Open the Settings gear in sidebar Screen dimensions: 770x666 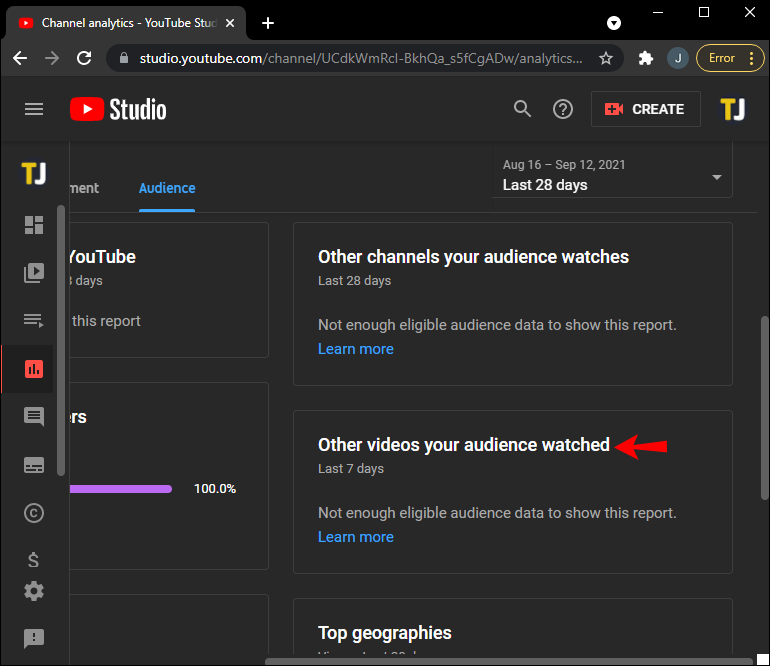click(x=34, y=591)
